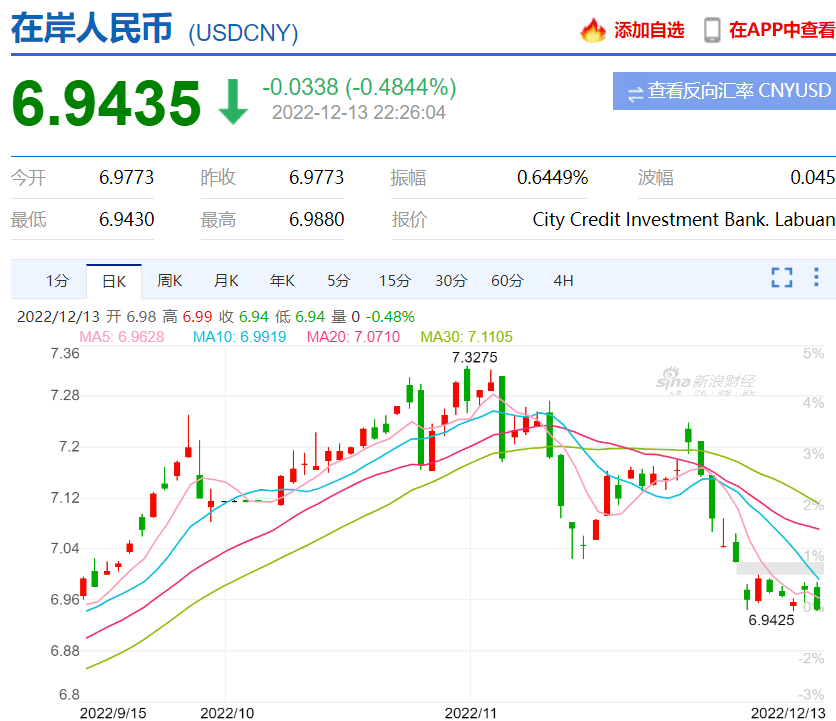Click the 2022/12/13 end date label

(788, 713)
